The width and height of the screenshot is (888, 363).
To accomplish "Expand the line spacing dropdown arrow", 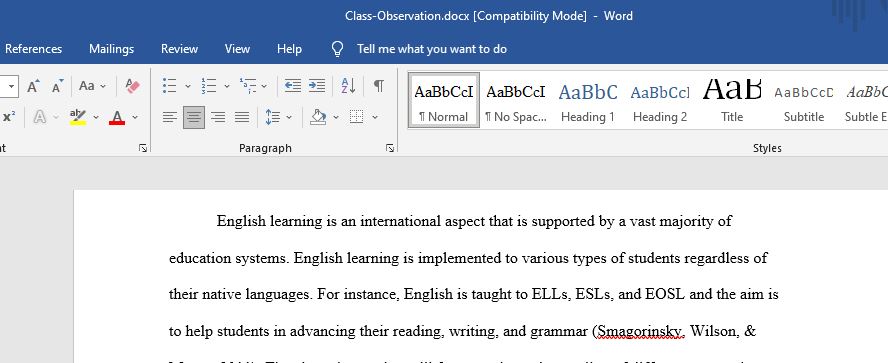I will click(289, 117).
